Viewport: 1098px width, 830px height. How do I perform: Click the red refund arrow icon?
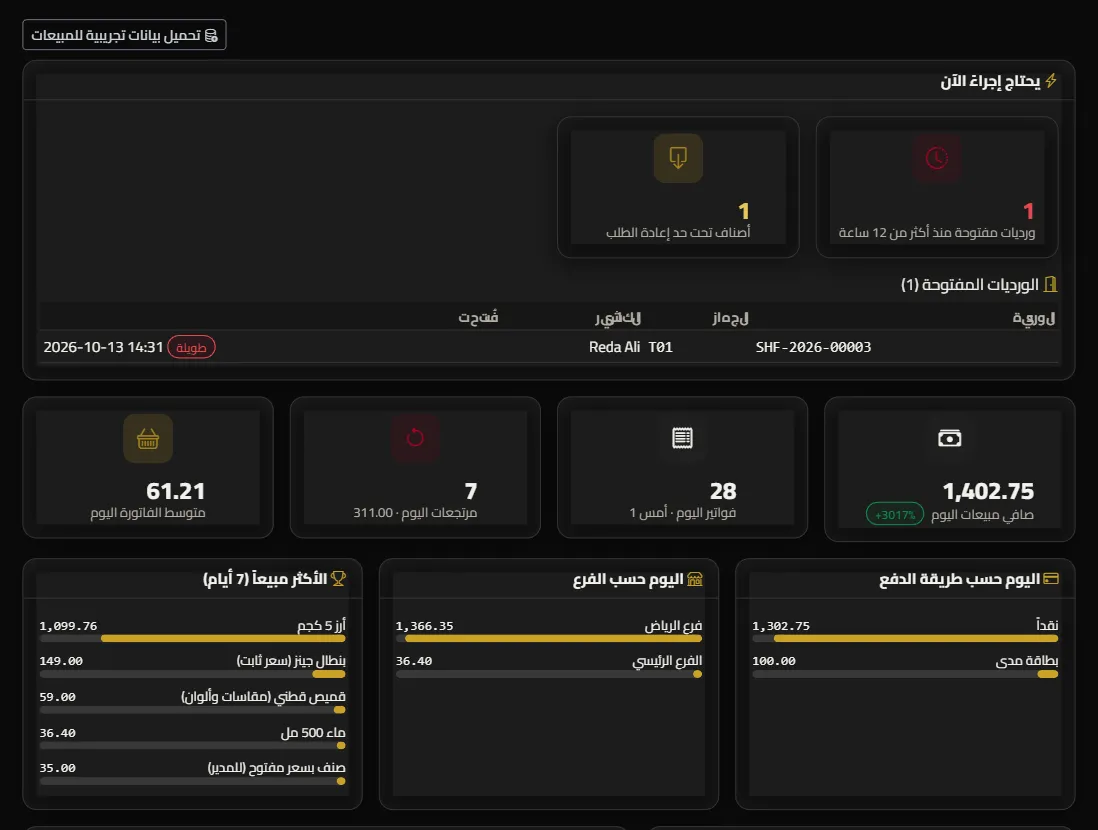point(415,438)
